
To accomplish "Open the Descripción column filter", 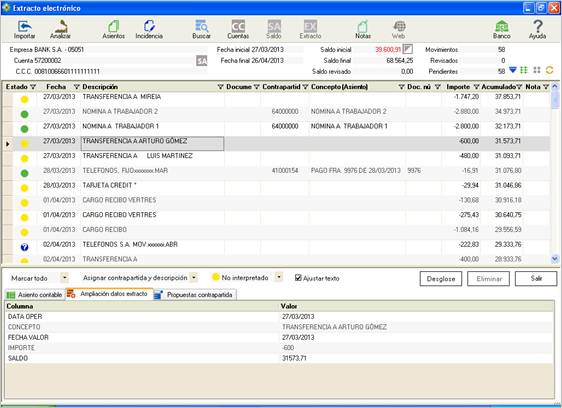I will tap(220, 87).
